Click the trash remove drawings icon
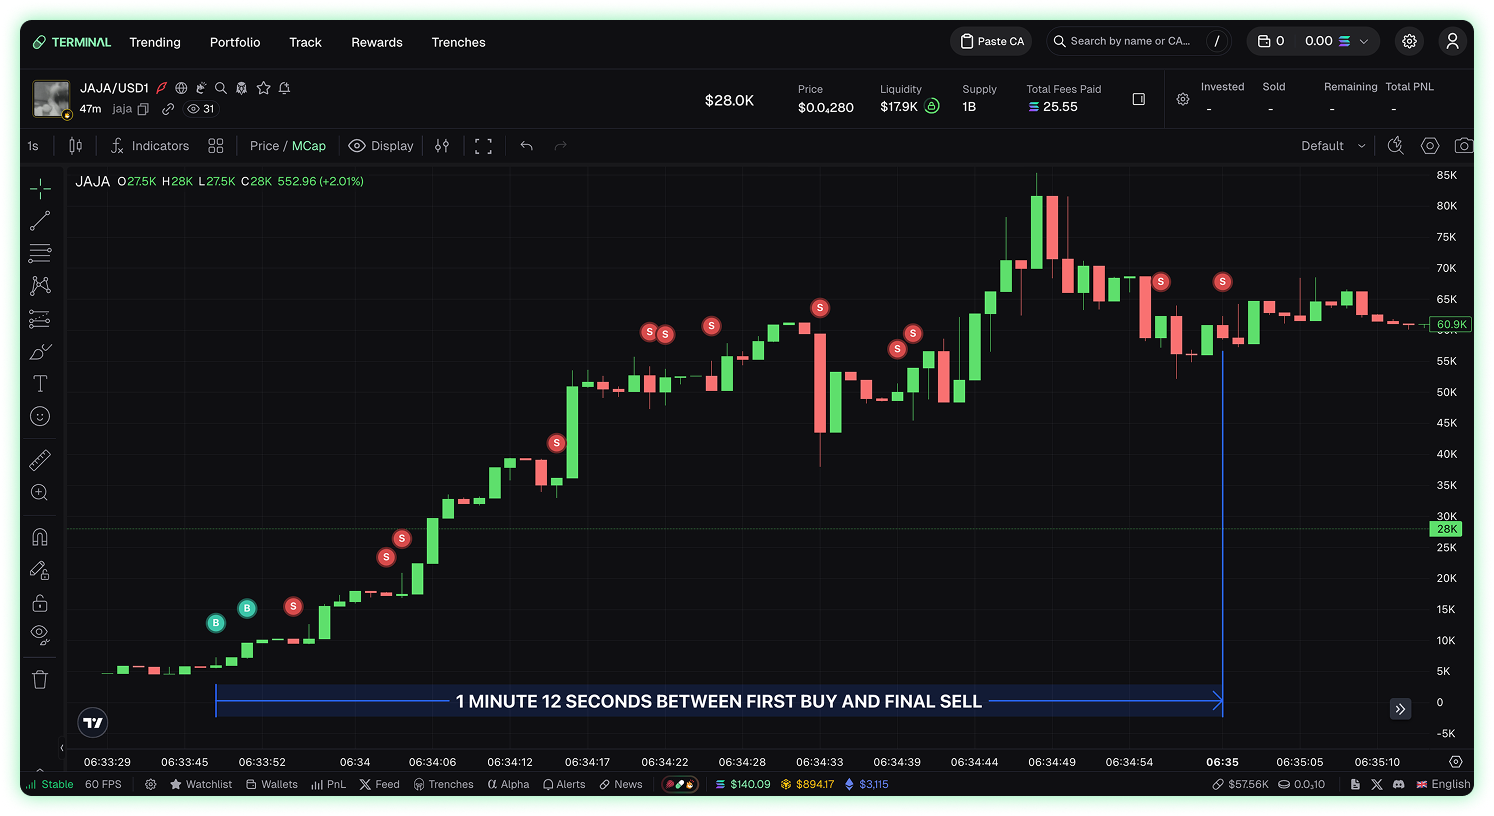Image resolution: width=1494 pixels, height=816 pixels. [x=40, y=680]
